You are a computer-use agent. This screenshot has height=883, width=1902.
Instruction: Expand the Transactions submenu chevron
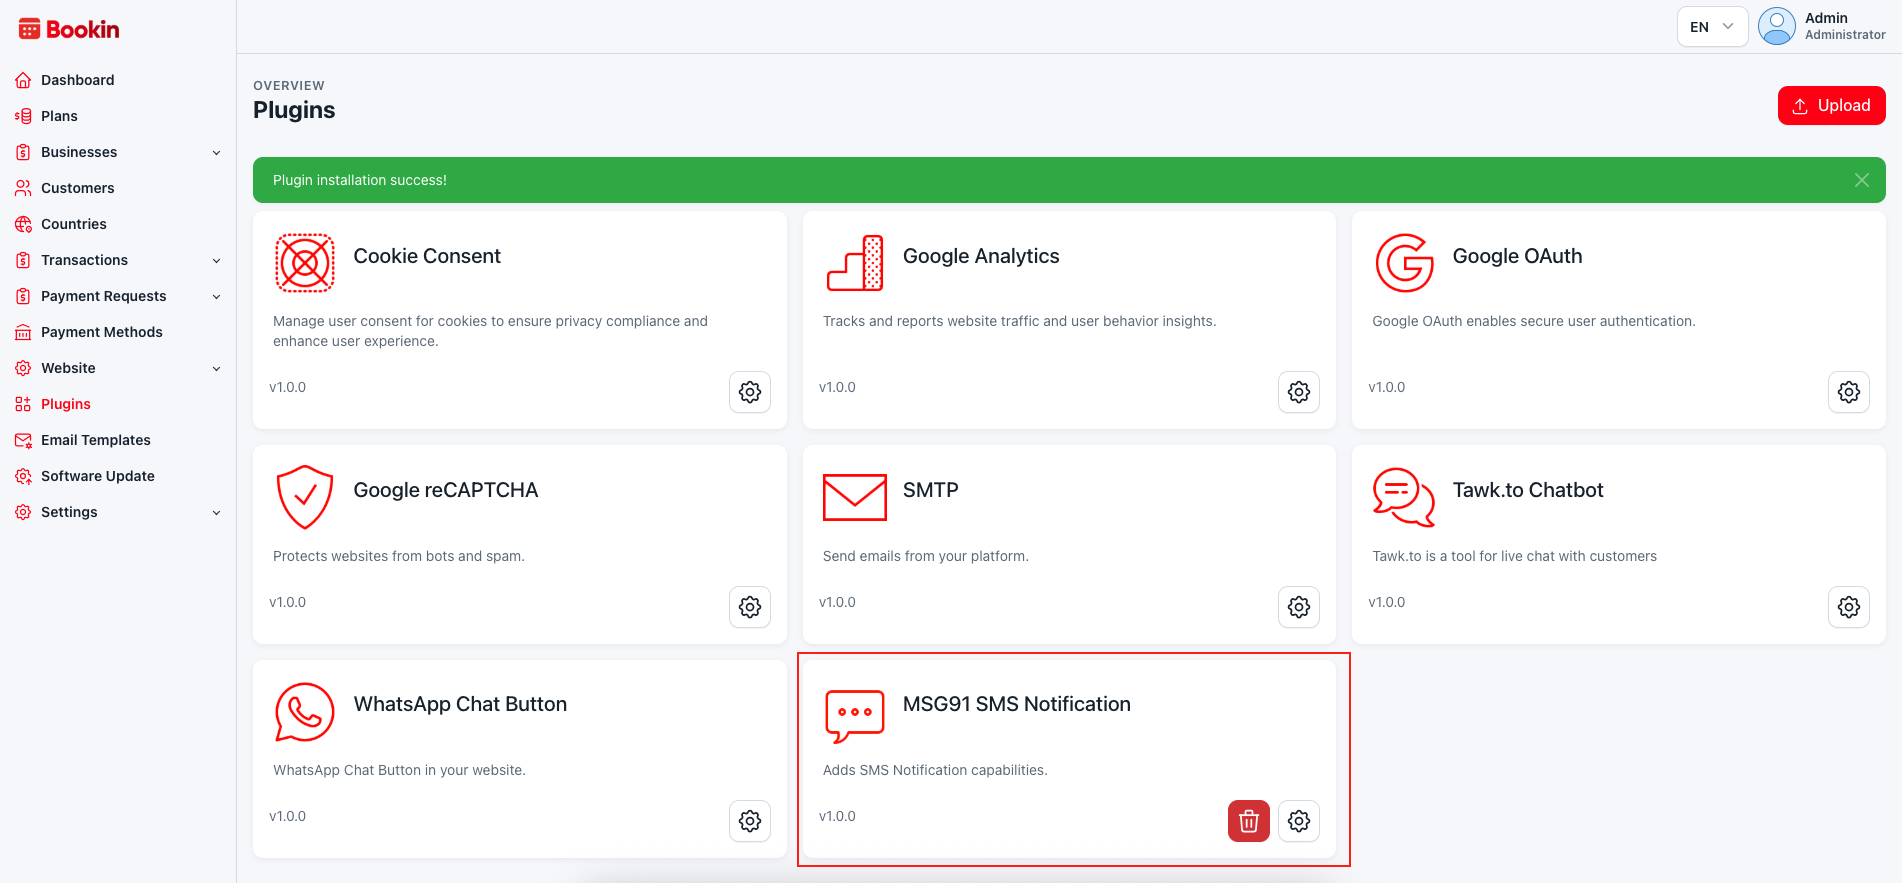tap(217, 261)
